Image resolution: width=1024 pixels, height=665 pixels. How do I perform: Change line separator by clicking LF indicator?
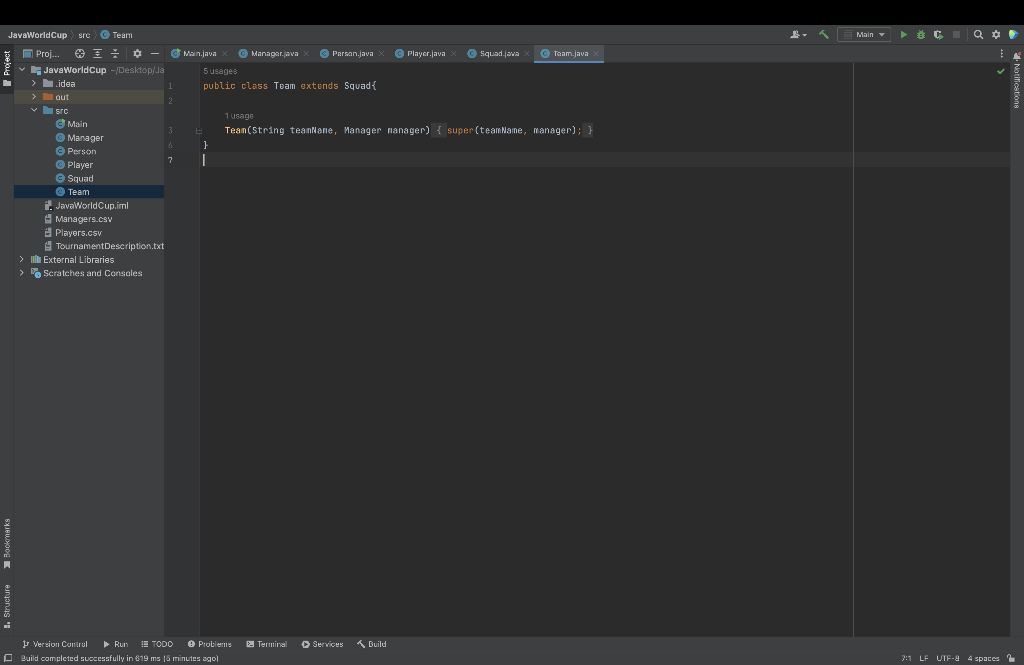(x=923, y=658)
